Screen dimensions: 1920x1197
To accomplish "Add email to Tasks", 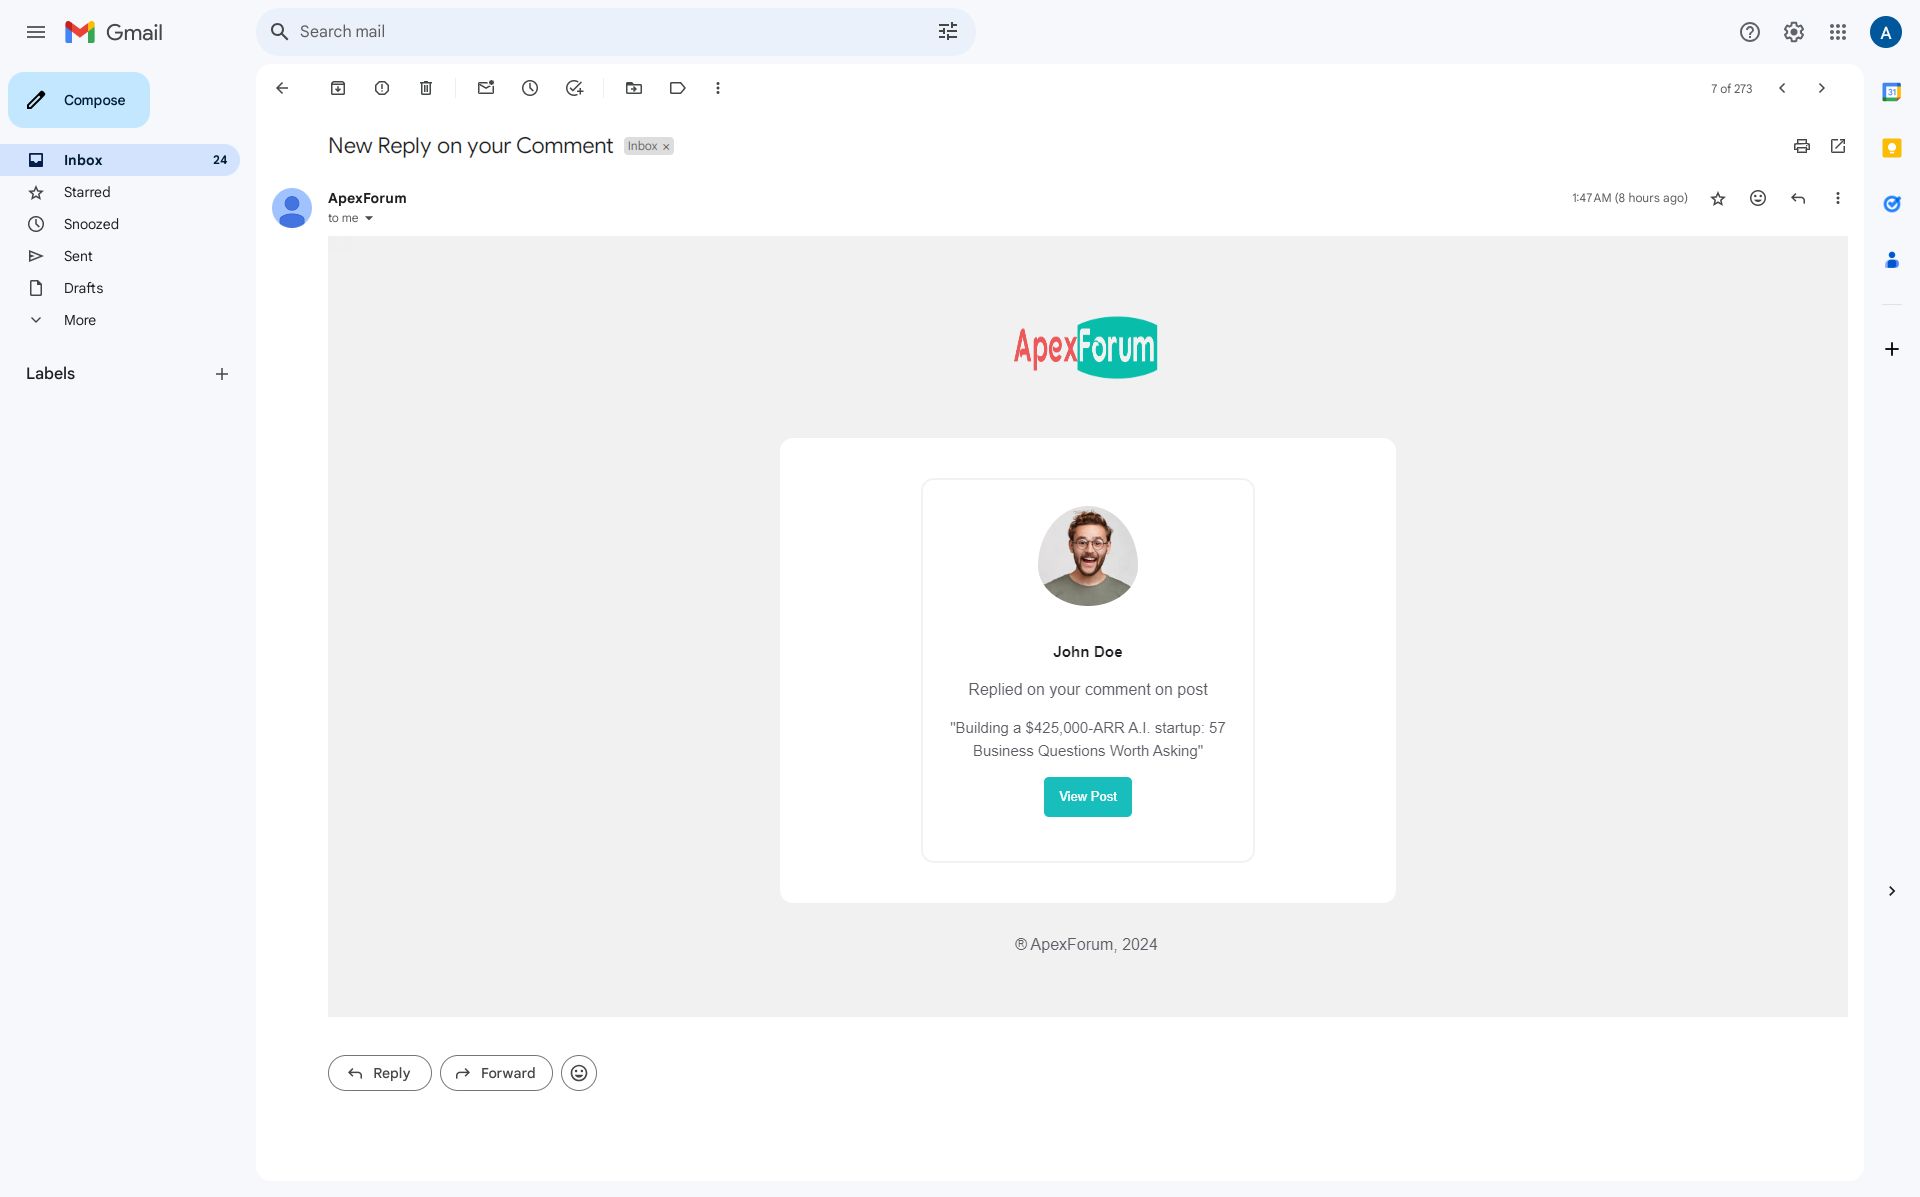I will coord(574,88).
